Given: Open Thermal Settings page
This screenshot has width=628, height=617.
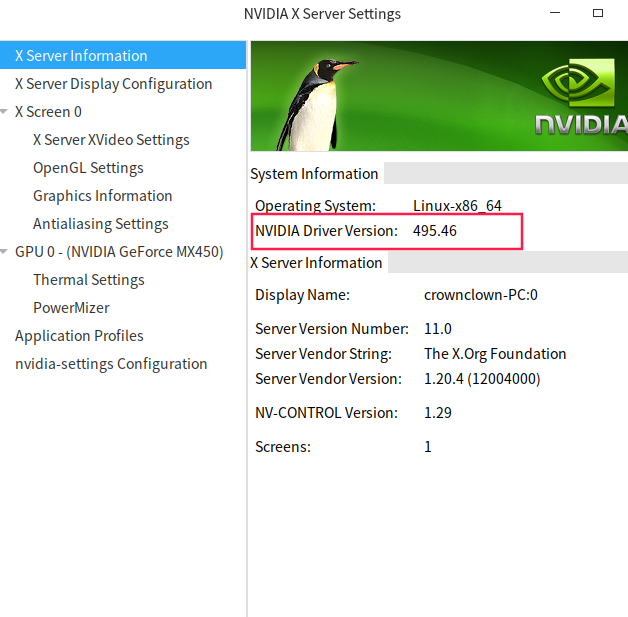Looking at the screenshot, I should pyautogui.click(x=89, y=280).
